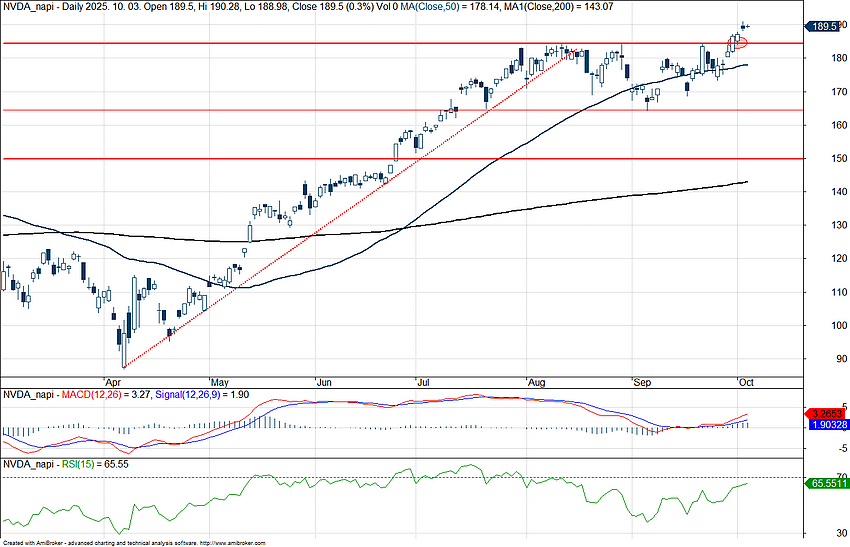Click the 'Jul' label on date axis
850x547 pixels.
pyautogui.click(x=424, y=382)
